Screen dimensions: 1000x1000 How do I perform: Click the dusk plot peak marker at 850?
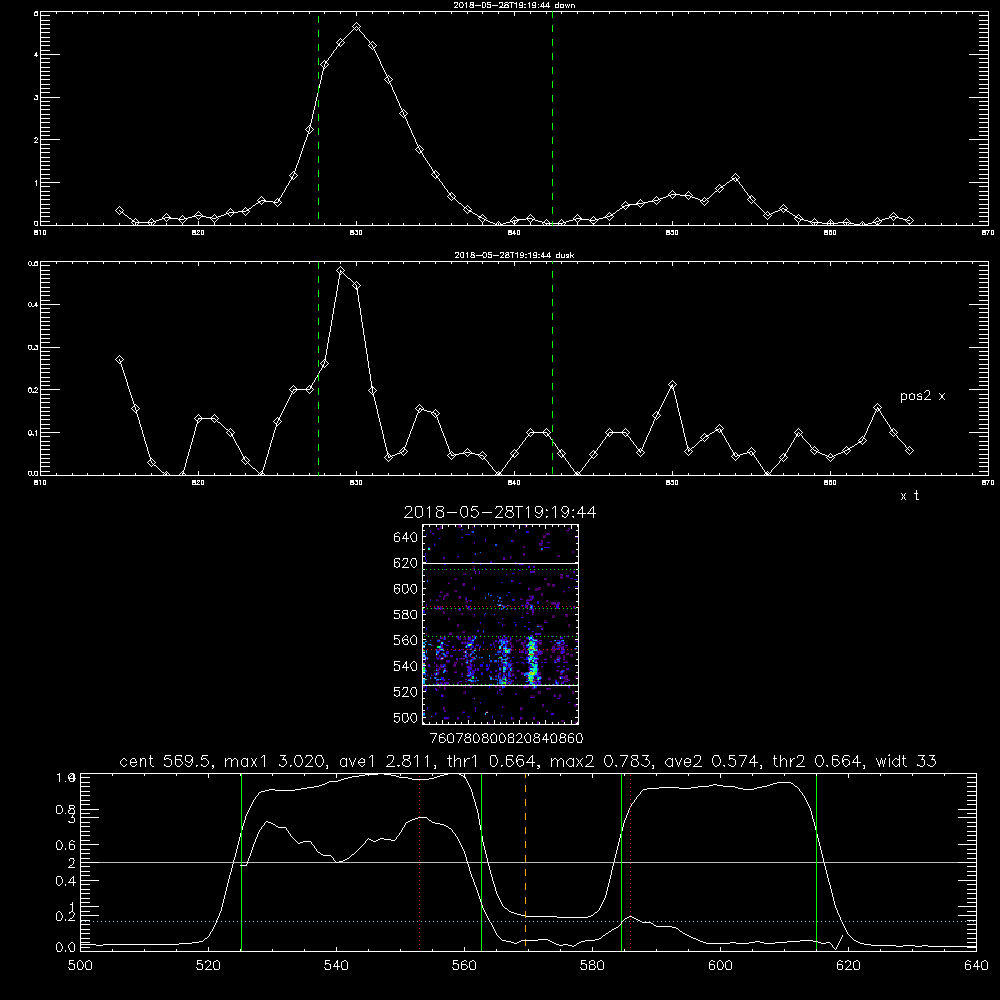coord(672,385)
